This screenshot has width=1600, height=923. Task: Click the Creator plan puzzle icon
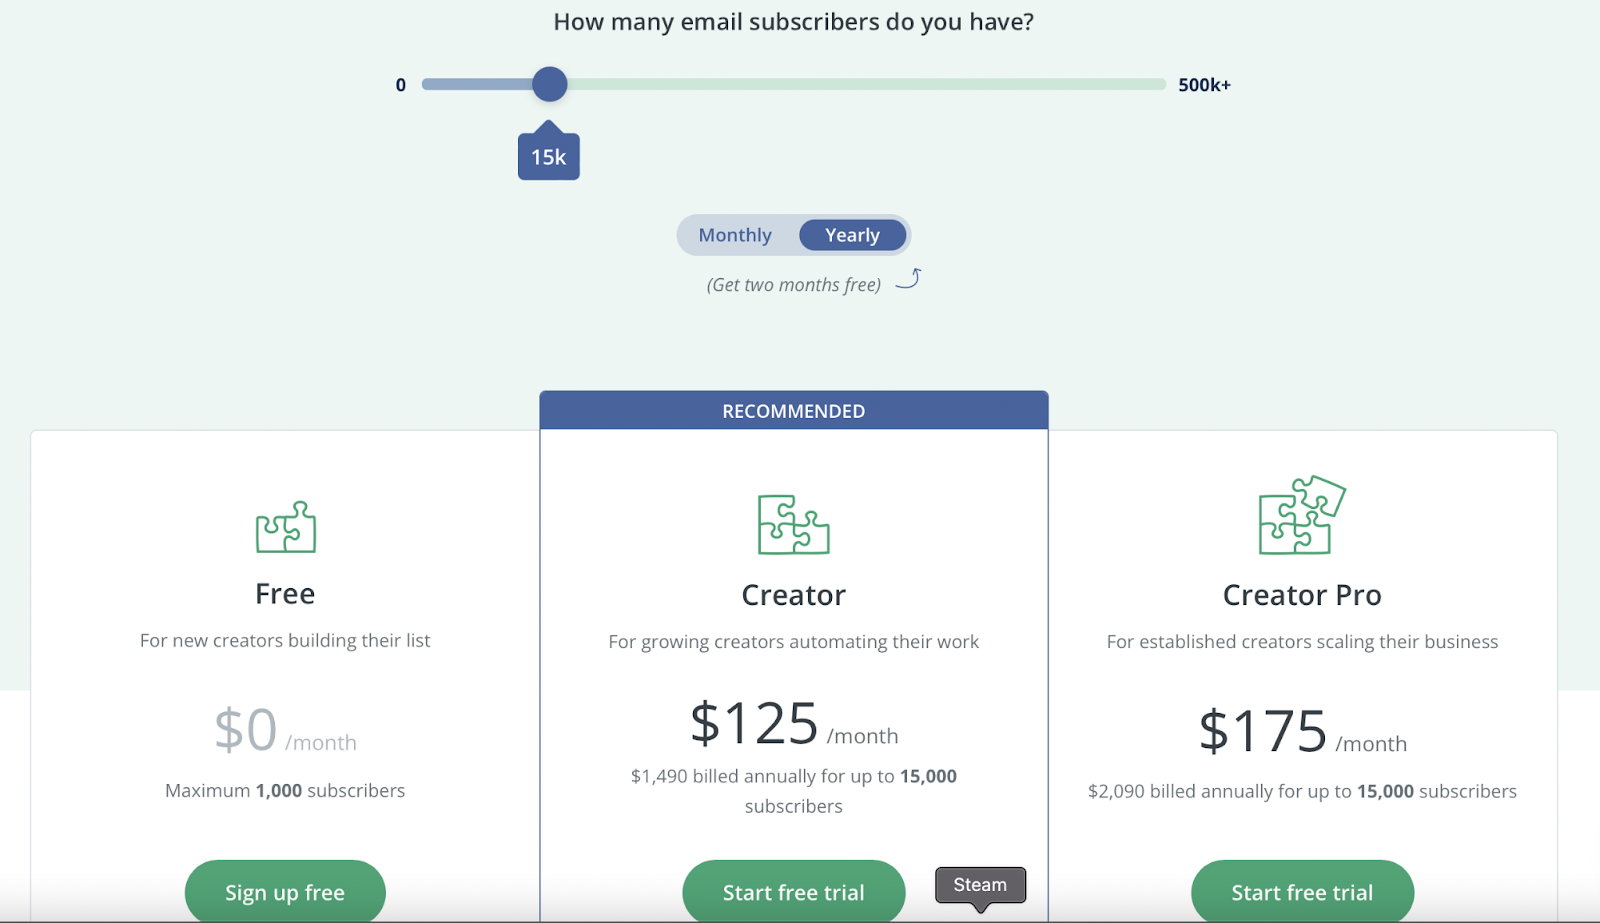793,524
